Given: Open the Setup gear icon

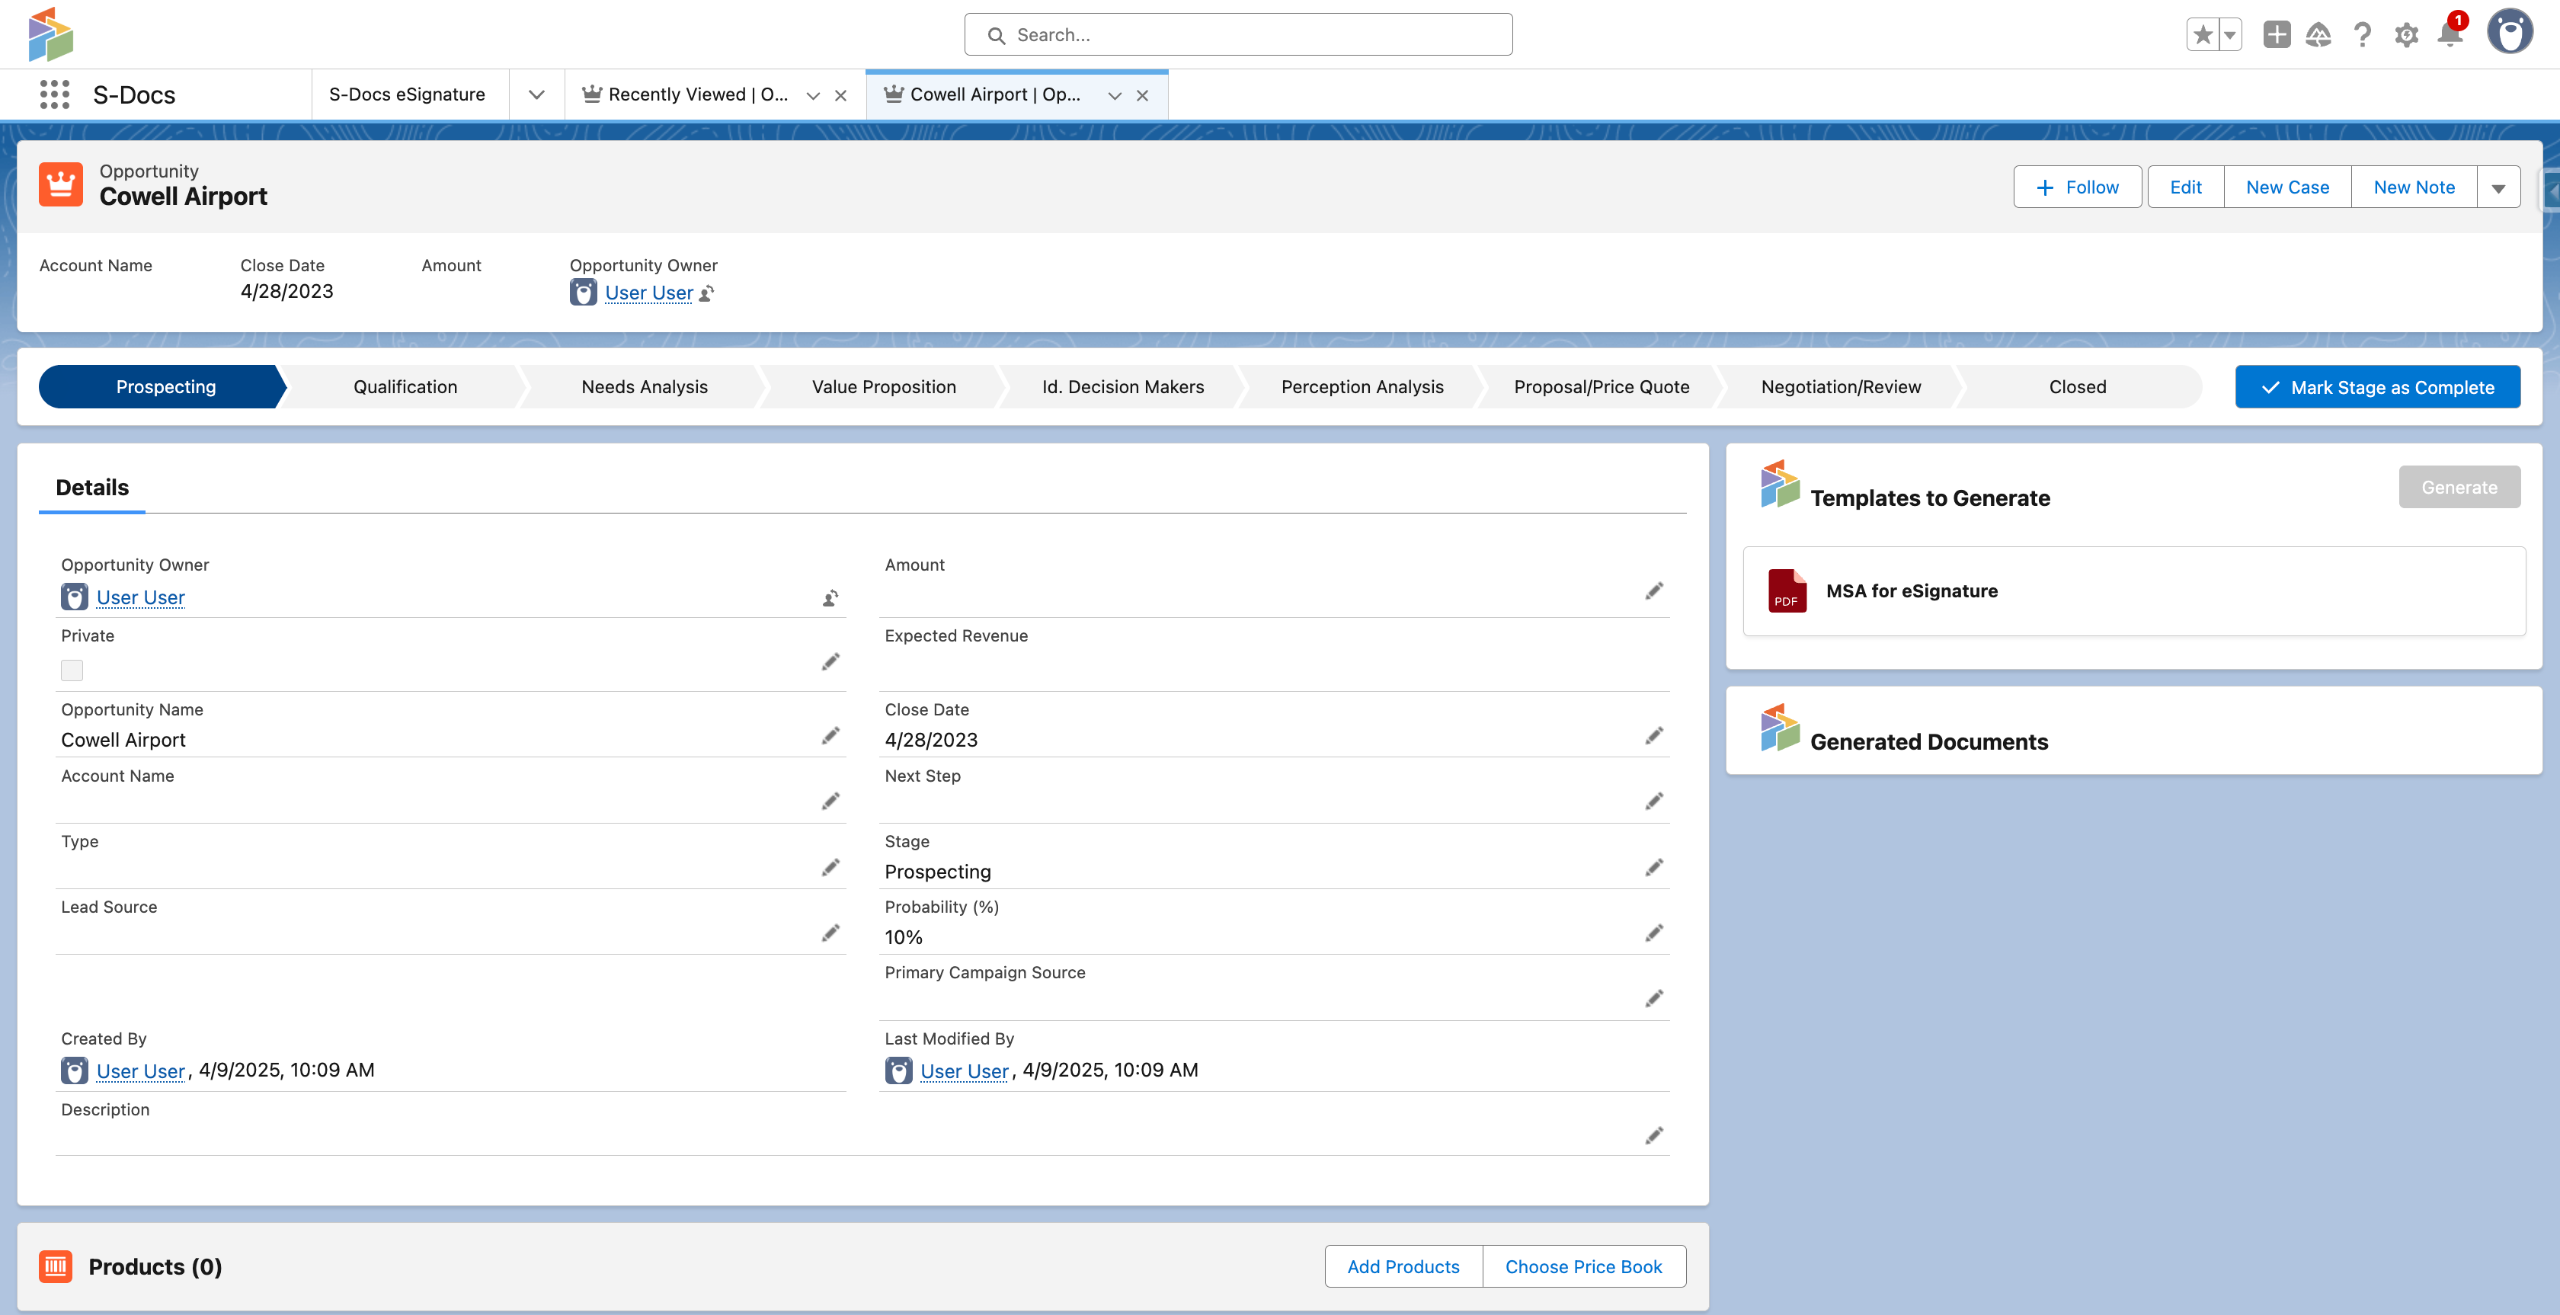Looking at the screenshot, I should tap(2406, 35).
